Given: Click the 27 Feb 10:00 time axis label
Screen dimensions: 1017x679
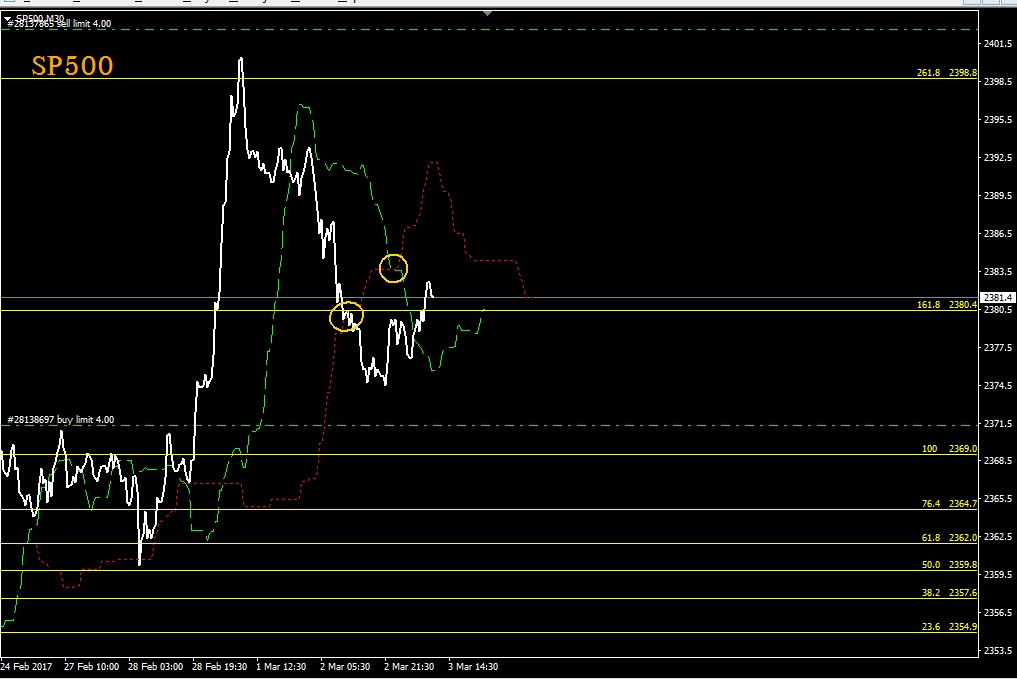Looking at the screenshot, I should tap(91, 667).
